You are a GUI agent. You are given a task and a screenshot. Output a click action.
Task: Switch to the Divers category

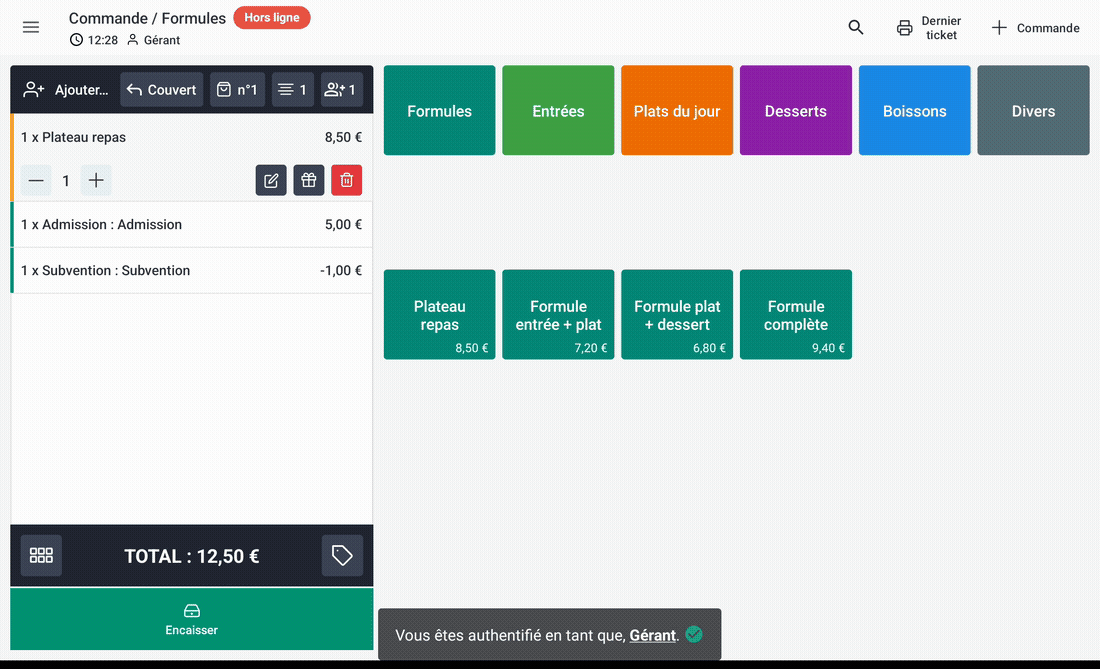point(1033,110)
